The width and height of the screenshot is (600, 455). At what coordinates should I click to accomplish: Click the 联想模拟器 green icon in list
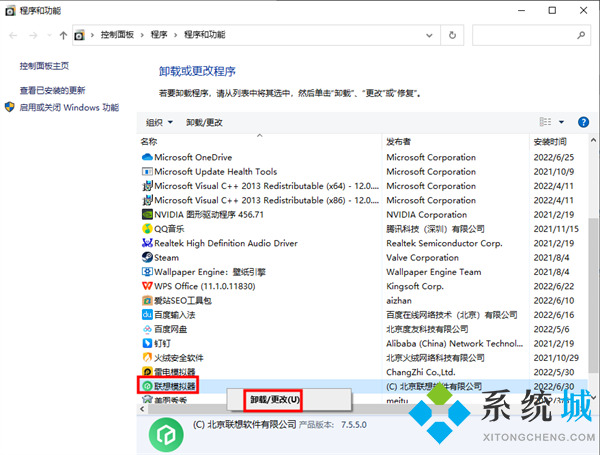pos(147,386)
